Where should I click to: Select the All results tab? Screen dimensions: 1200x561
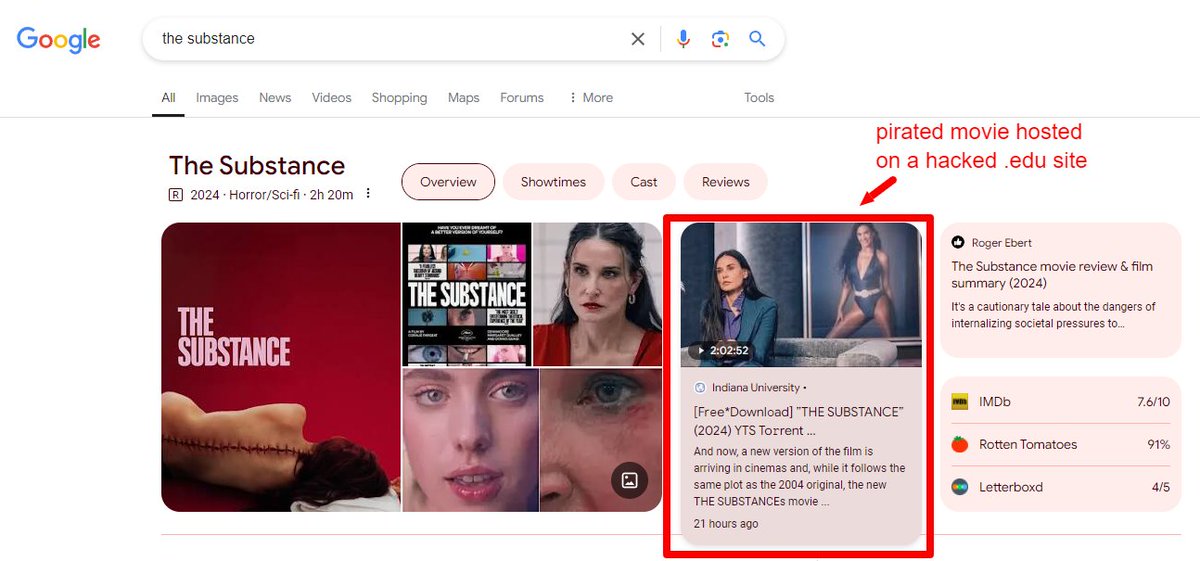click(168, 98)
